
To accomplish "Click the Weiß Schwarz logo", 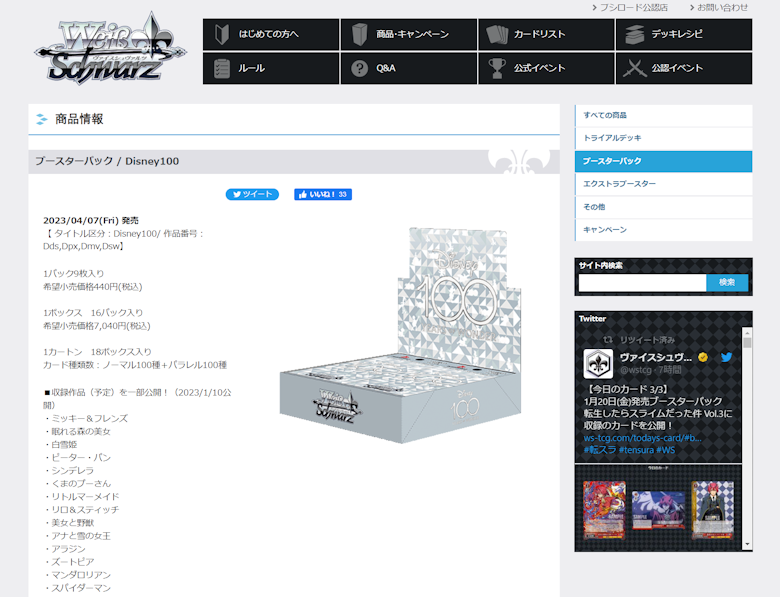I will pos(108,50).
